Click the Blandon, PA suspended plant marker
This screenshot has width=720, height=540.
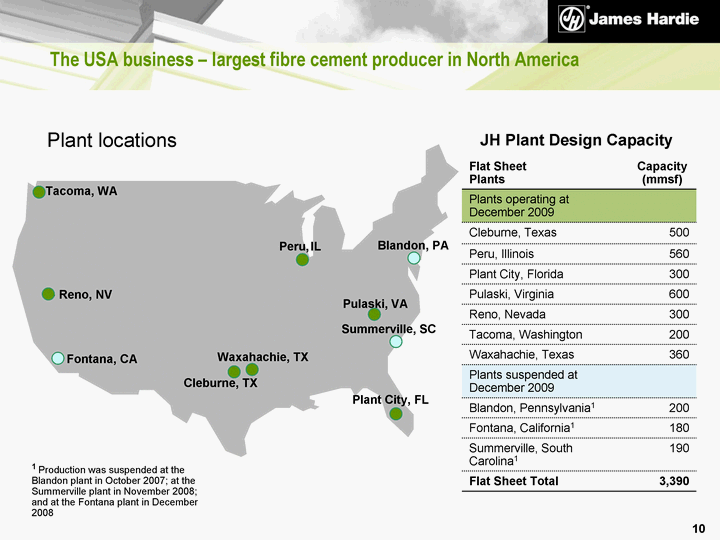click(x=414, y=258)
